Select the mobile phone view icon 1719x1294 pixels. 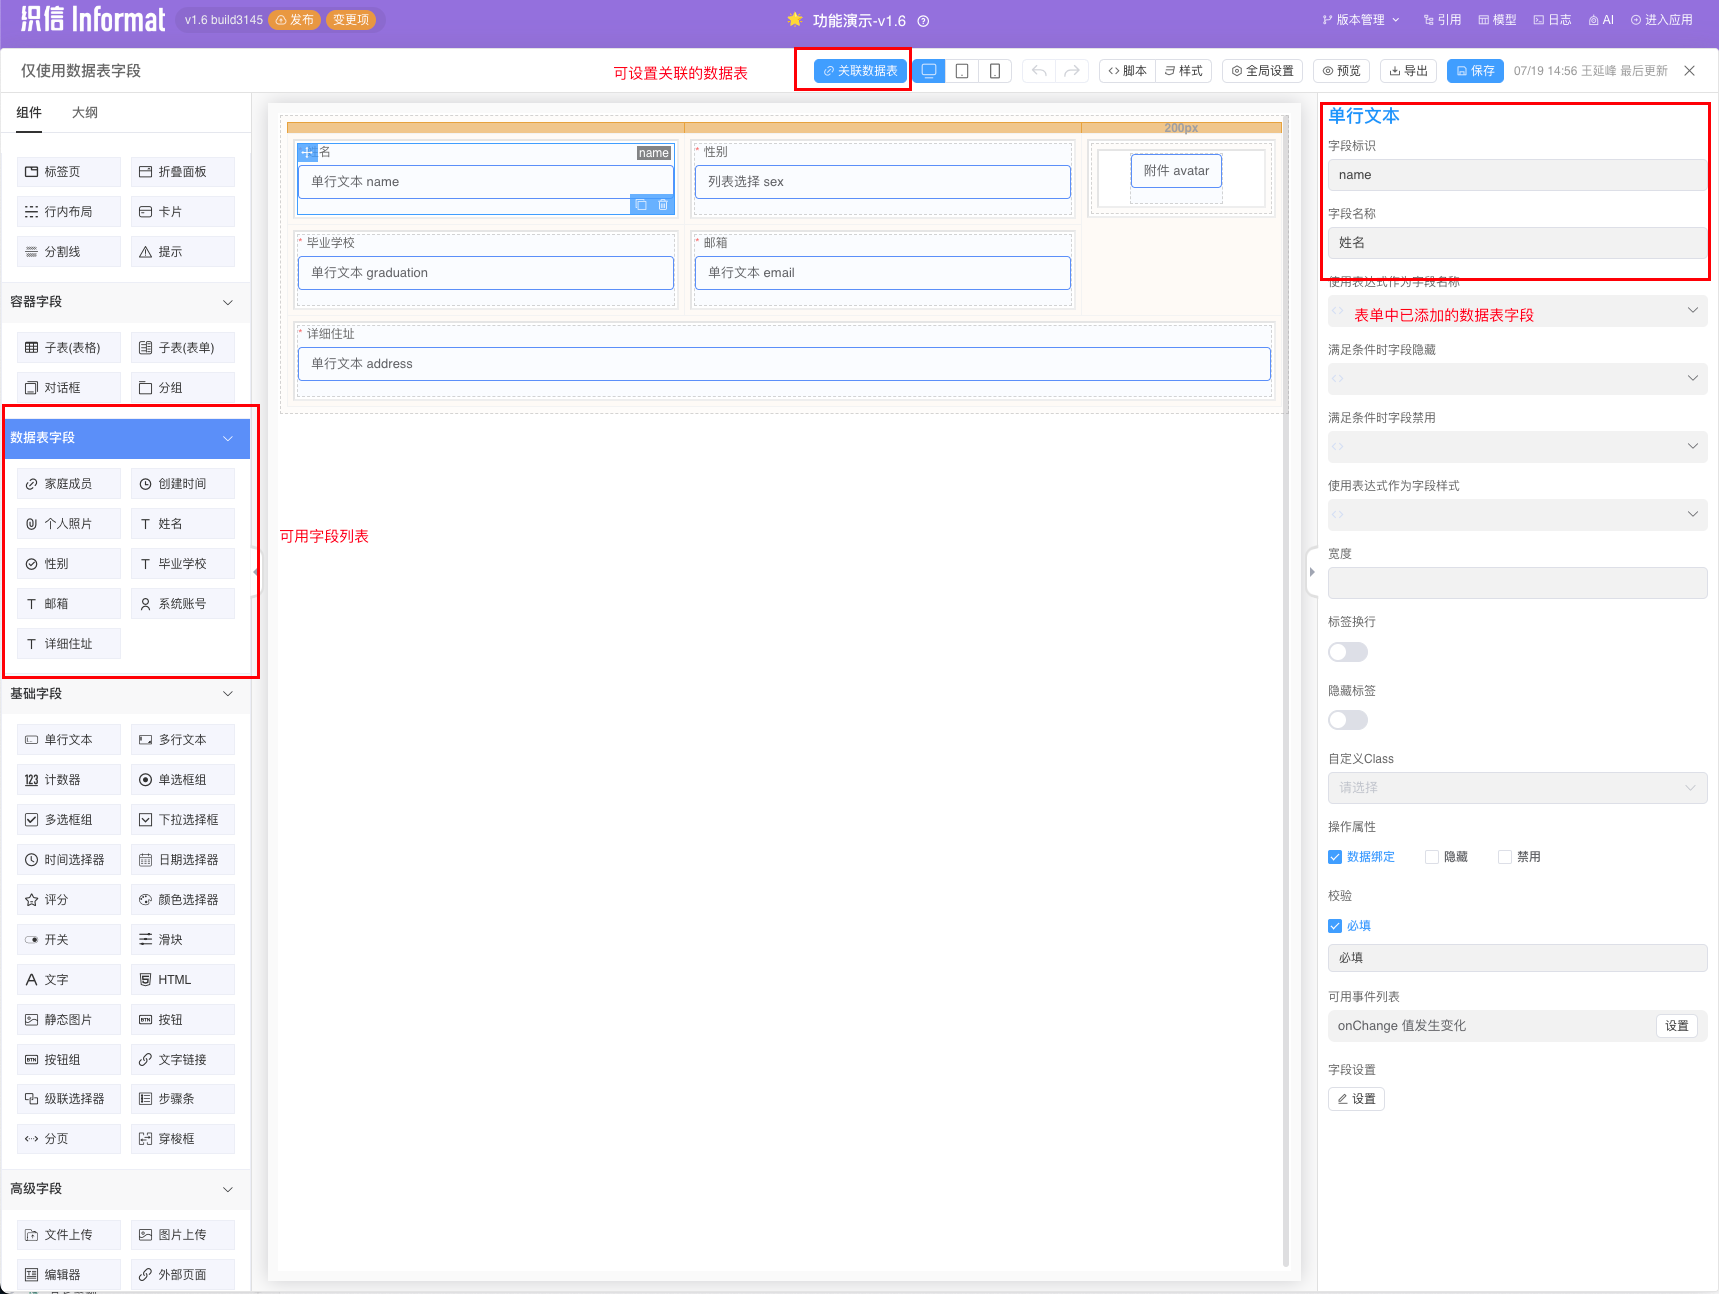(995, 71)
